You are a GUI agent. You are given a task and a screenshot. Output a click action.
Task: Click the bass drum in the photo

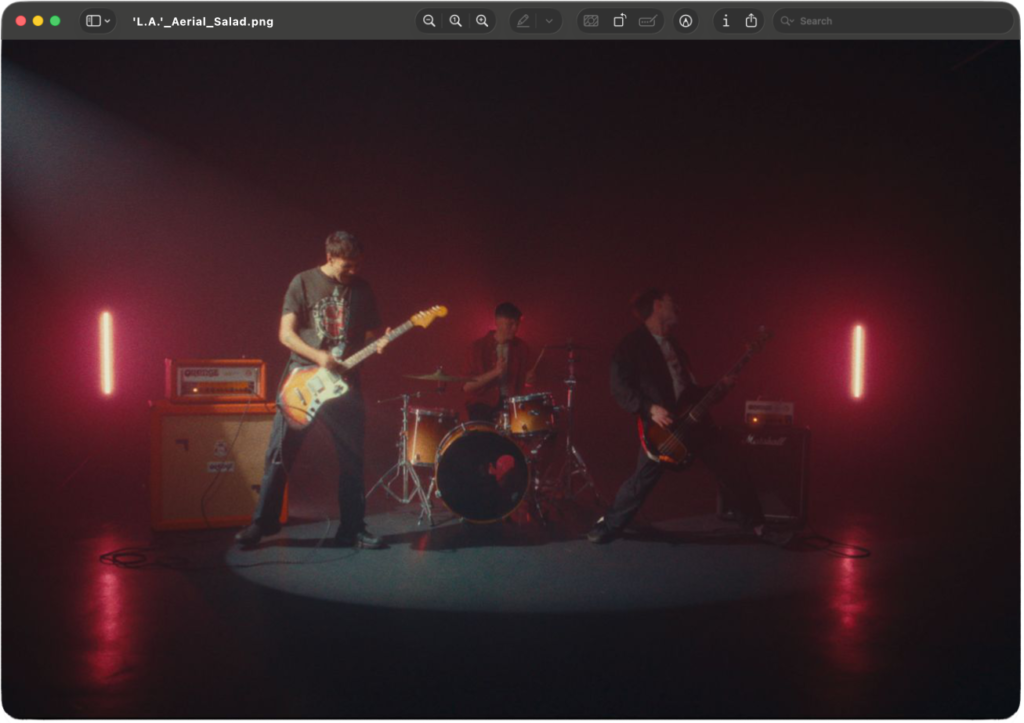482,473
